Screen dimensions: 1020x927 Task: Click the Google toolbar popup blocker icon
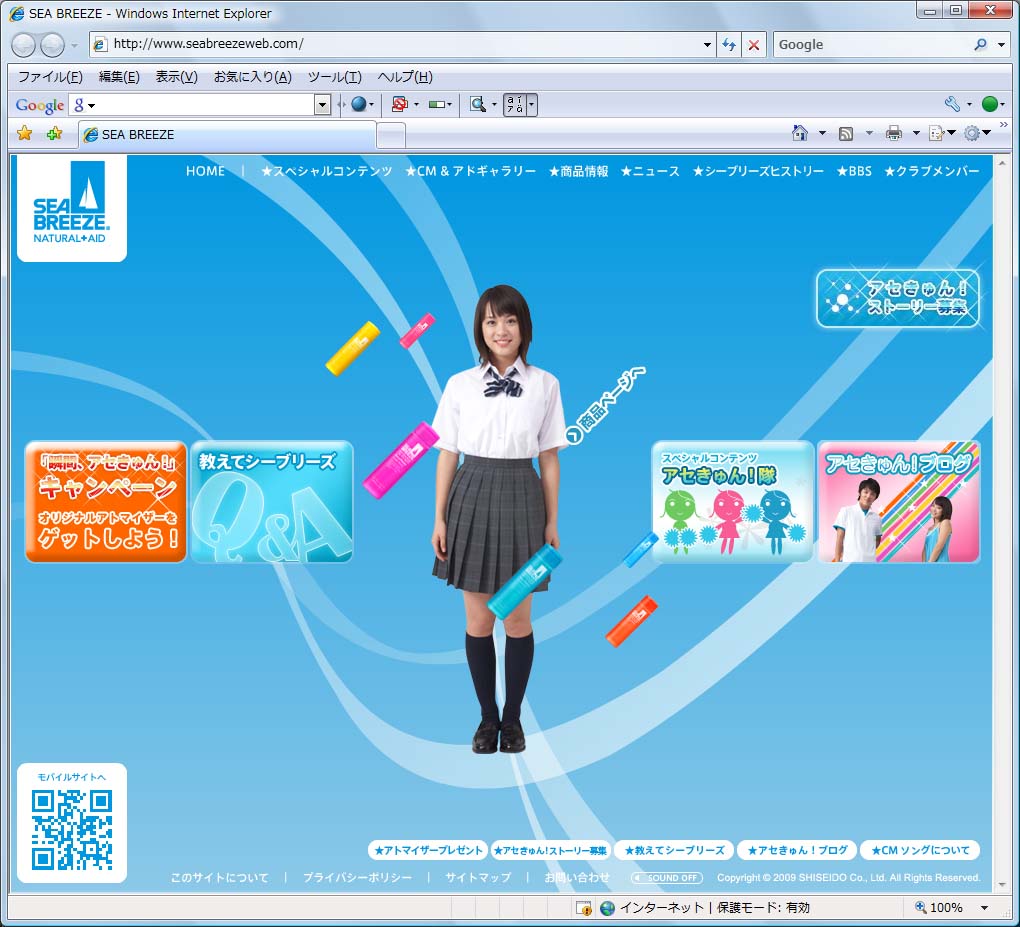tap(399, 105)
